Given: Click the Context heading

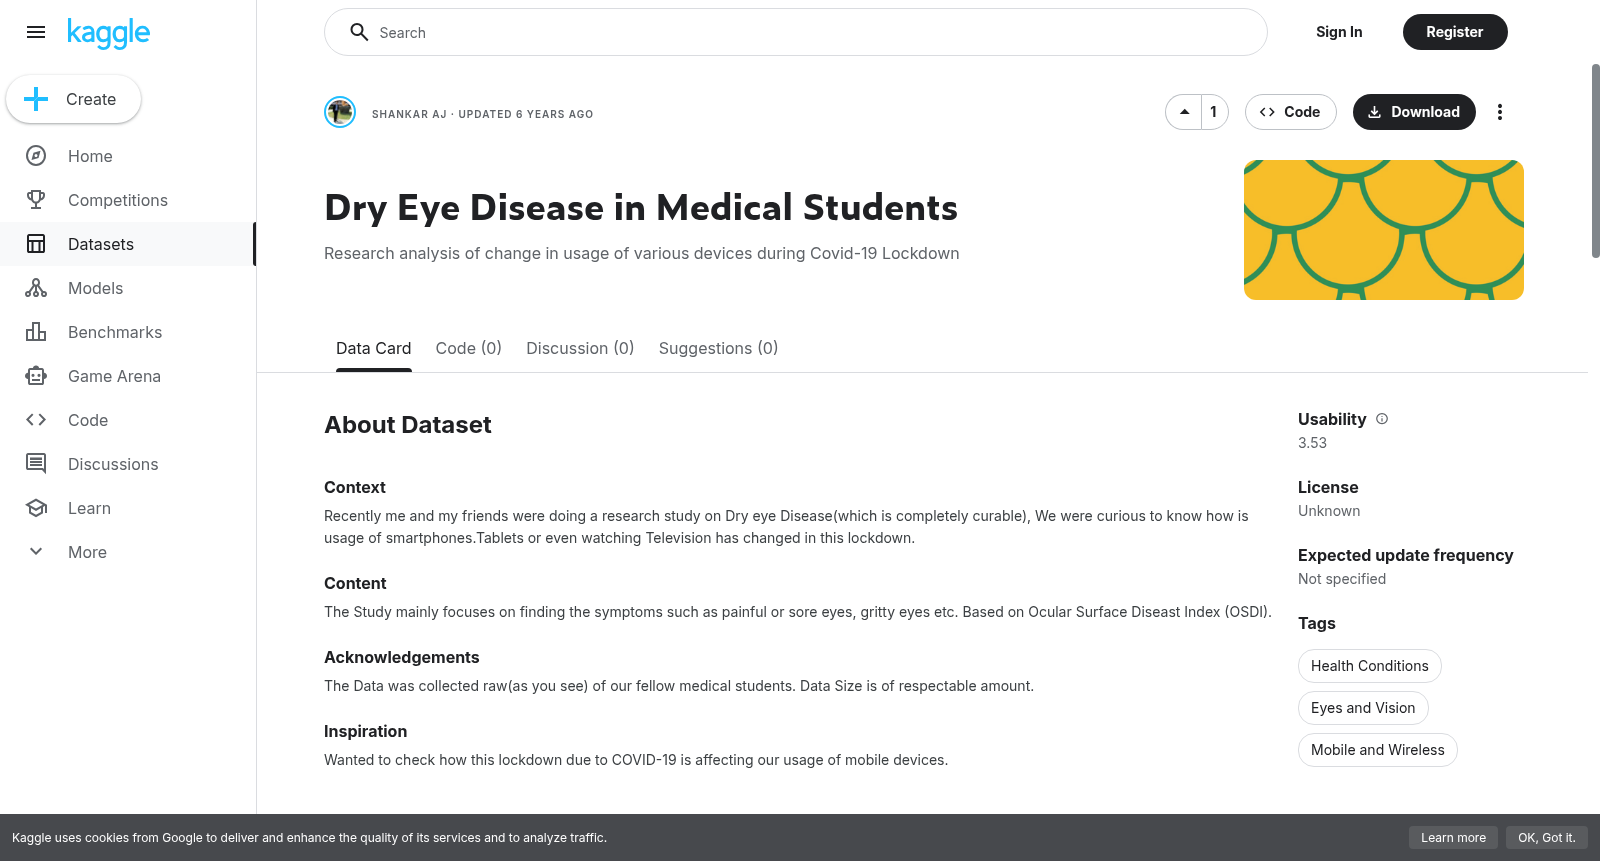Looking at the screenshot, I should pyautogui.click(x=355, y=487).
